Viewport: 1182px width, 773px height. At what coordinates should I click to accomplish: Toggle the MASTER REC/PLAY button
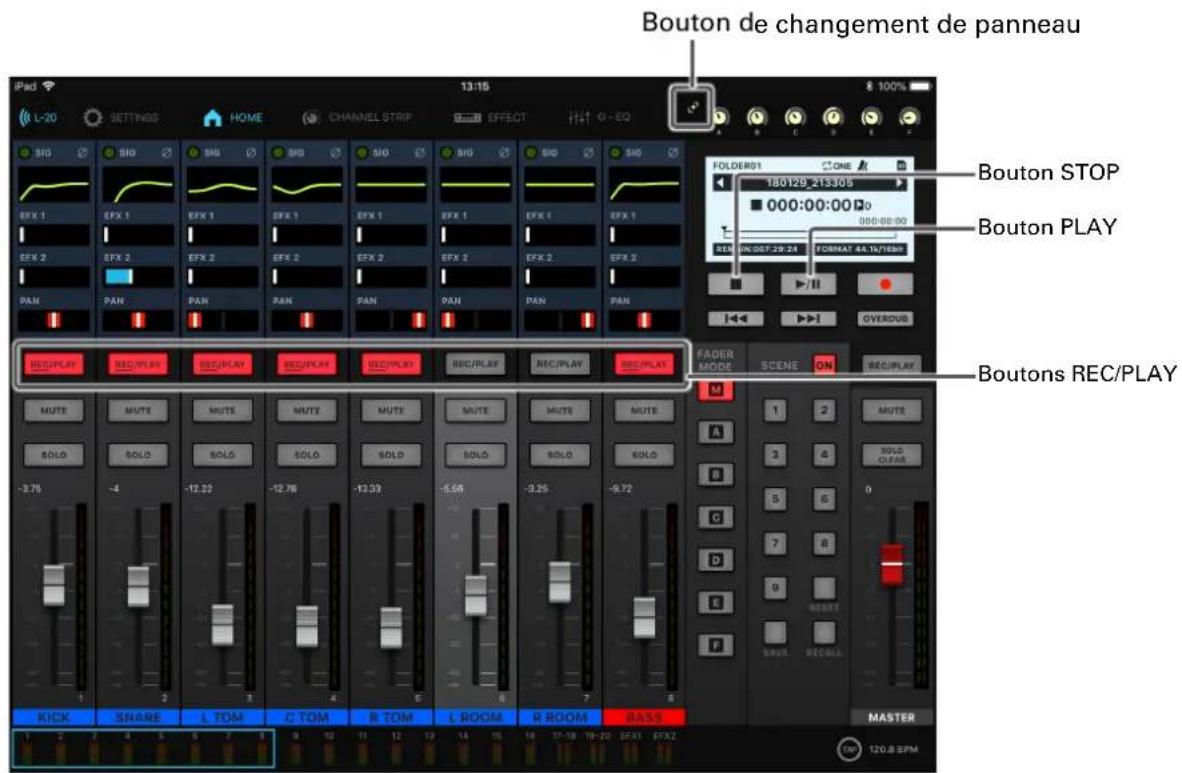coord(891,365)
